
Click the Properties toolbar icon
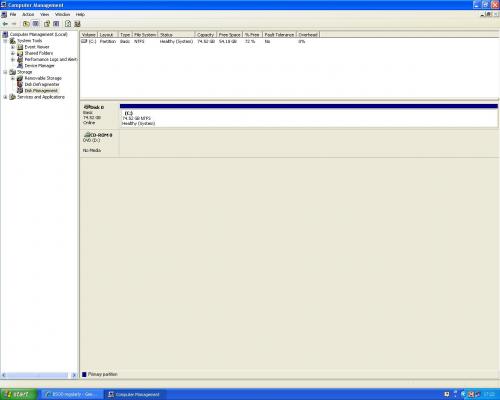(x=47, y=24)
